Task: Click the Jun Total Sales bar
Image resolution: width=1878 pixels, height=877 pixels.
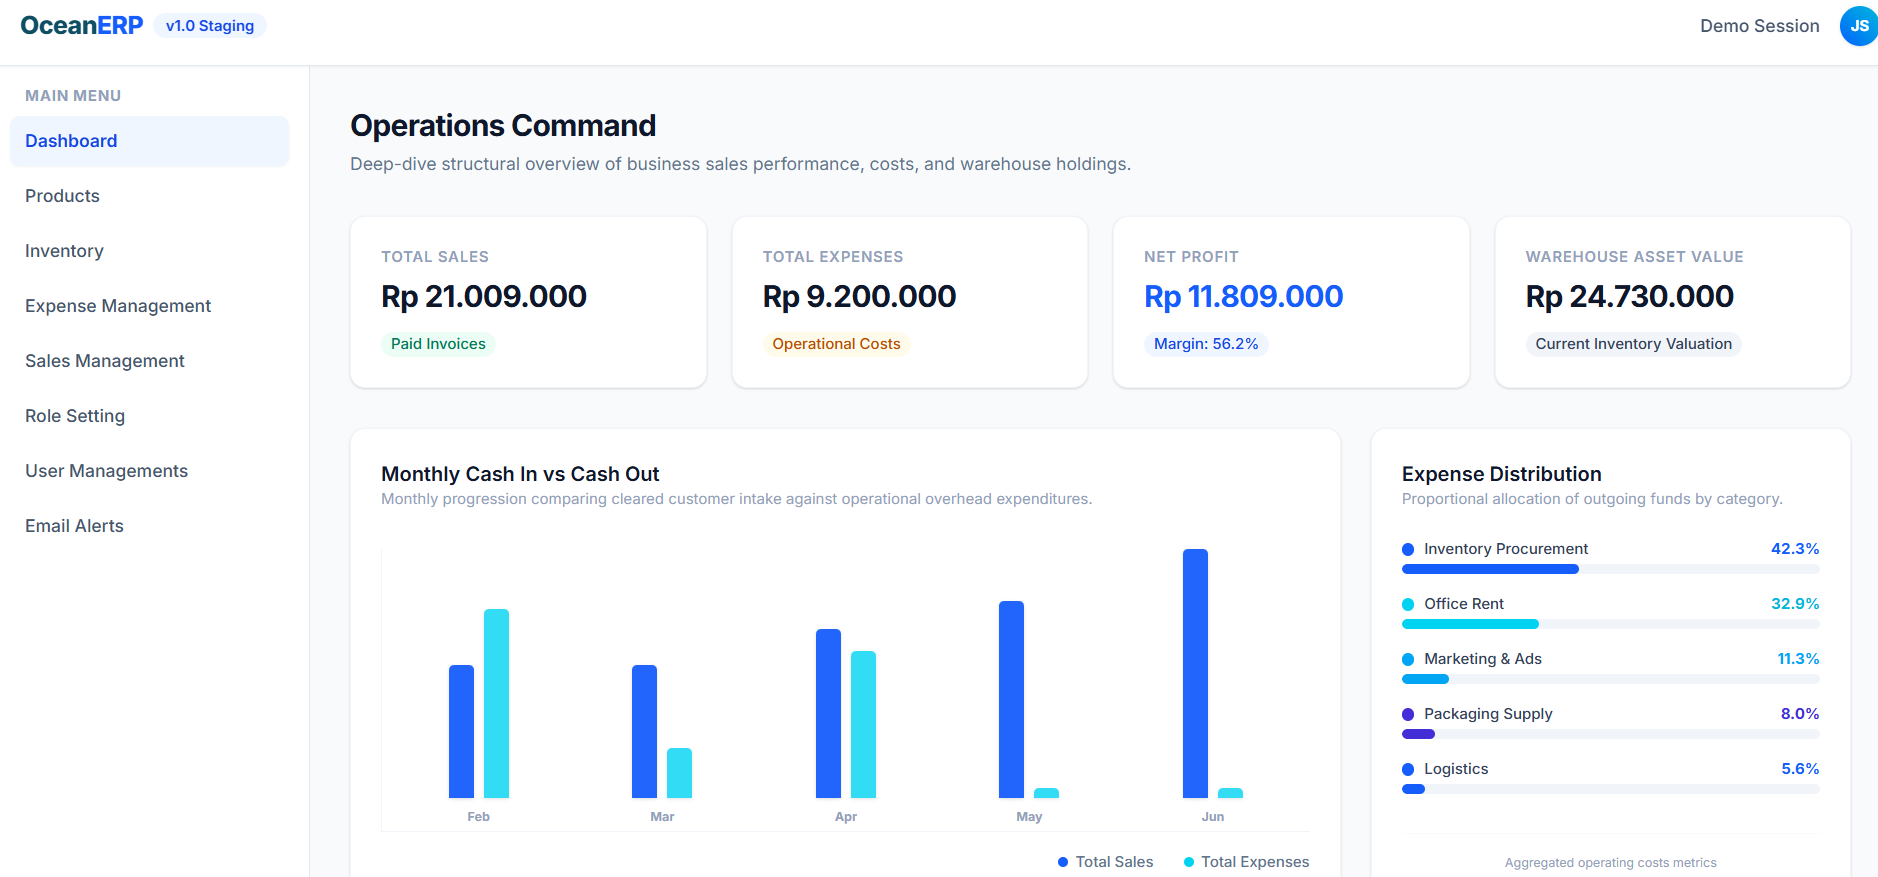Action: pos(1195,673)
